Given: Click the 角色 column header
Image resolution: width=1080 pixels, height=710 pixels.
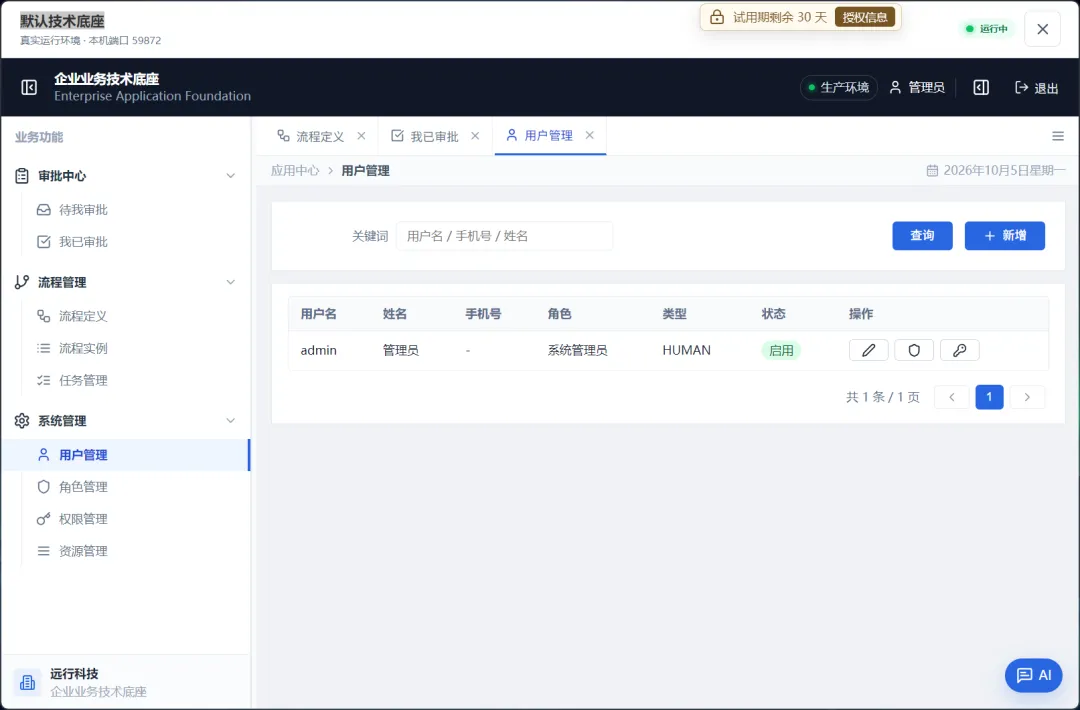Looking at the screenshot, I should click(x=559, y=314).
